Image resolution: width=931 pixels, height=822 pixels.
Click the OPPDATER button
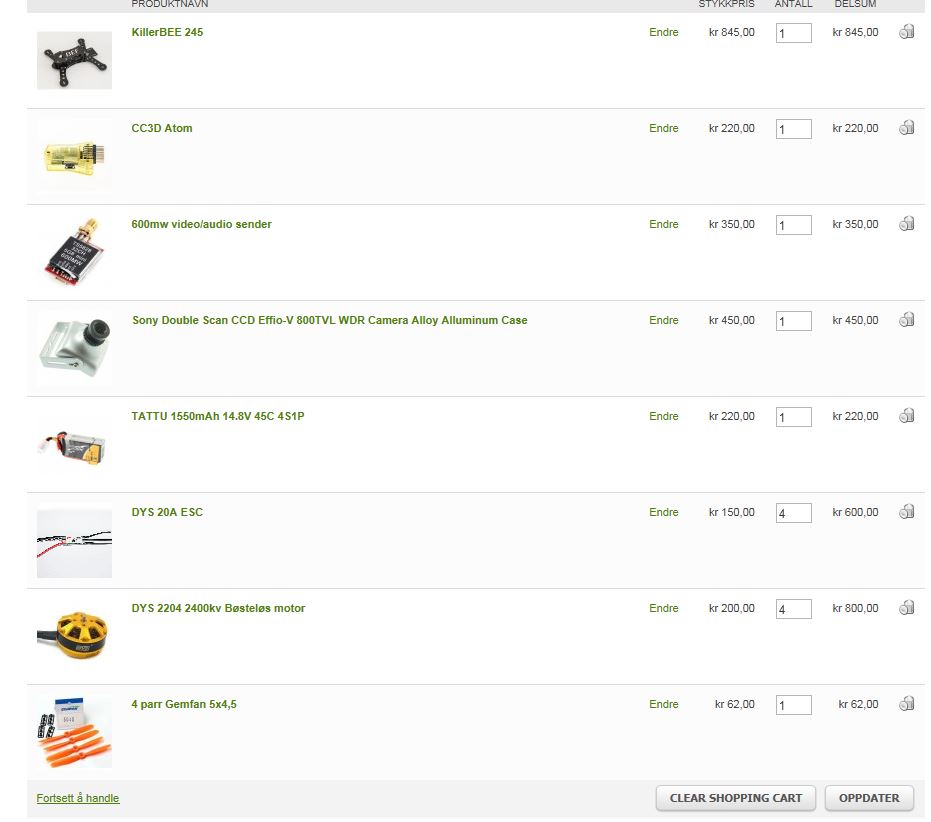click(x=869, y=798)
